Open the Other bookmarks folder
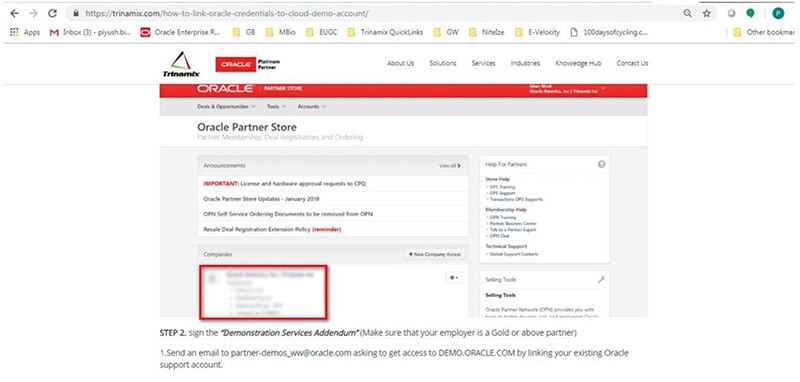The width and height of the screenshot is (800, 382). (x=763, y=32)
